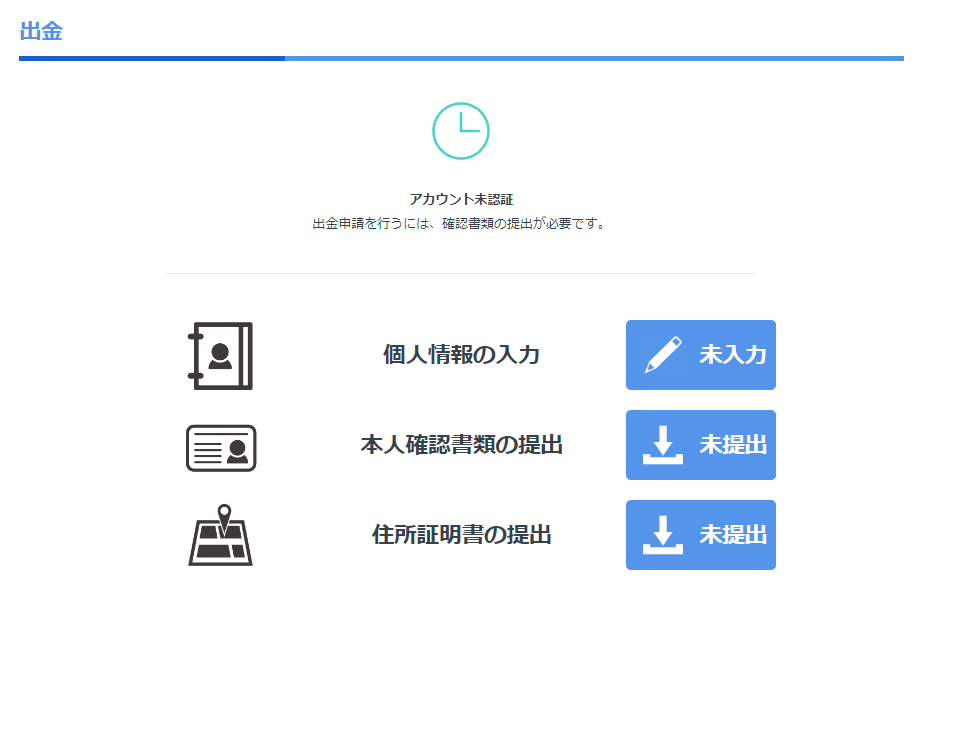
Task: Click the 未提出 label for 本人確認書類の提出
Action: click(733, 445)
